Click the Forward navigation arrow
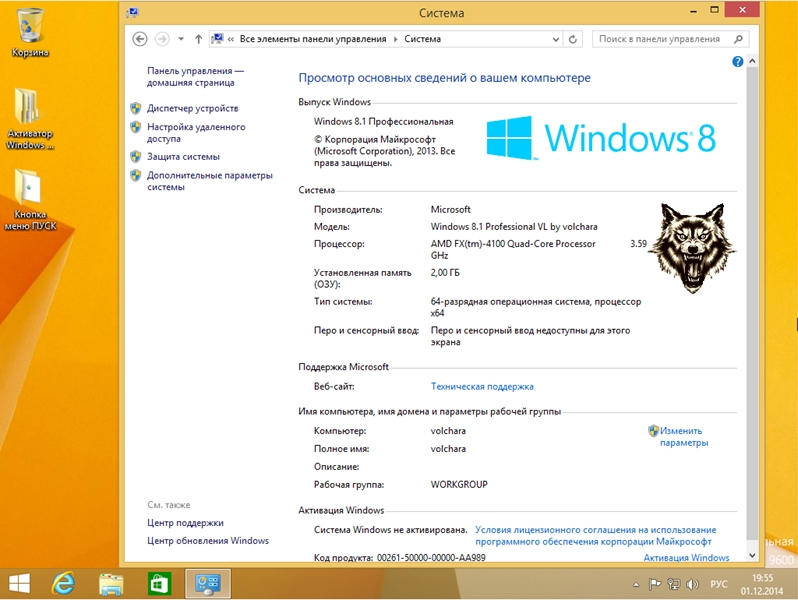 (x=162, y=39)
